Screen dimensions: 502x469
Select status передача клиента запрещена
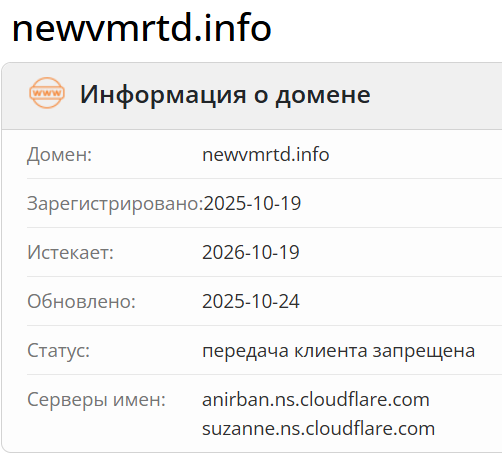click(339, 351)
